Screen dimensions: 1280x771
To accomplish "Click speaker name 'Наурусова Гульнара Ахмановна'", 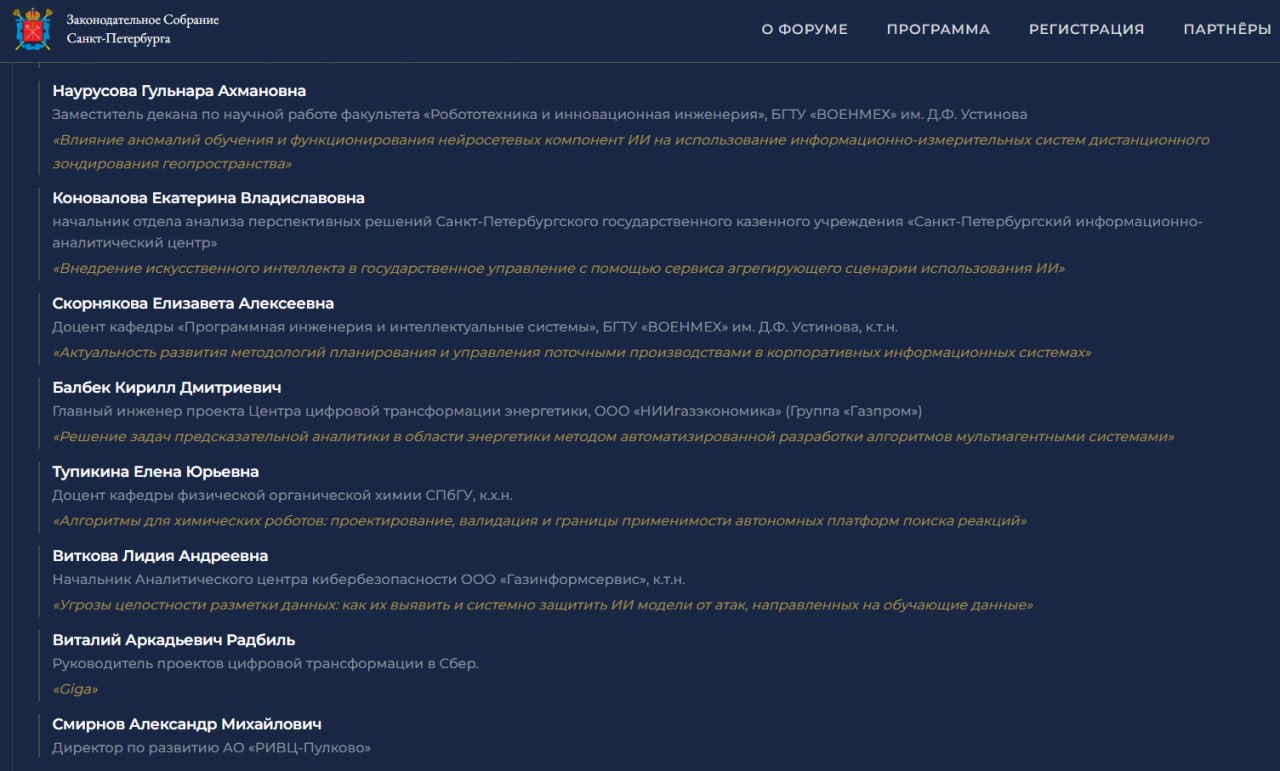I will pos(179,91).
